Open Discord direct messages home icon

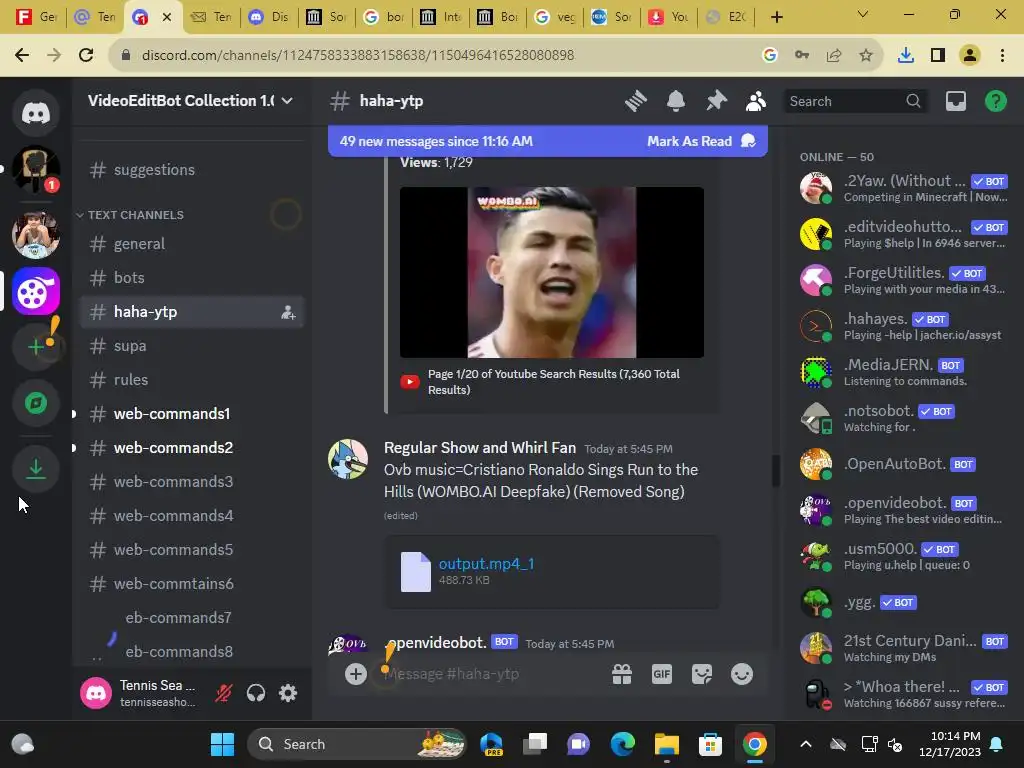(x=36, y=113)
